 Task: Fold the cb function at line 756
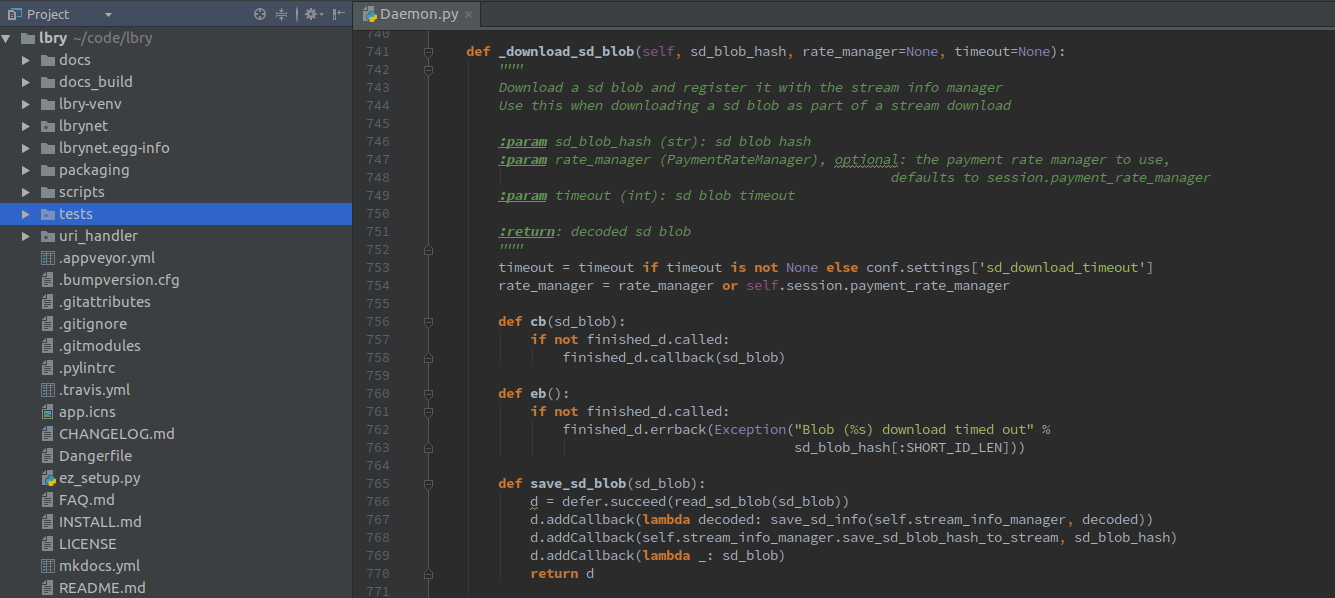point(428,322)
